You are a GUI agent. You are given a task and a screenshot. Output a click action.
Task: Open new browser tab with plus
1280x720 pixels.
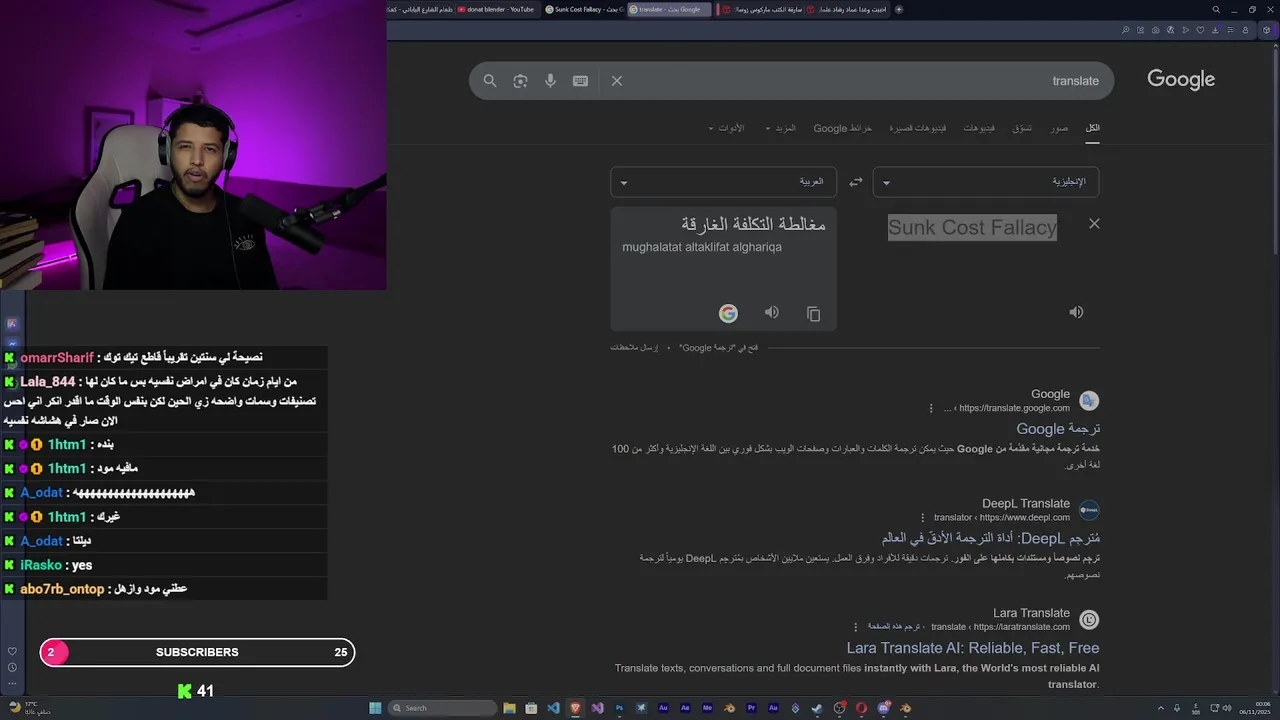[899, 9]
